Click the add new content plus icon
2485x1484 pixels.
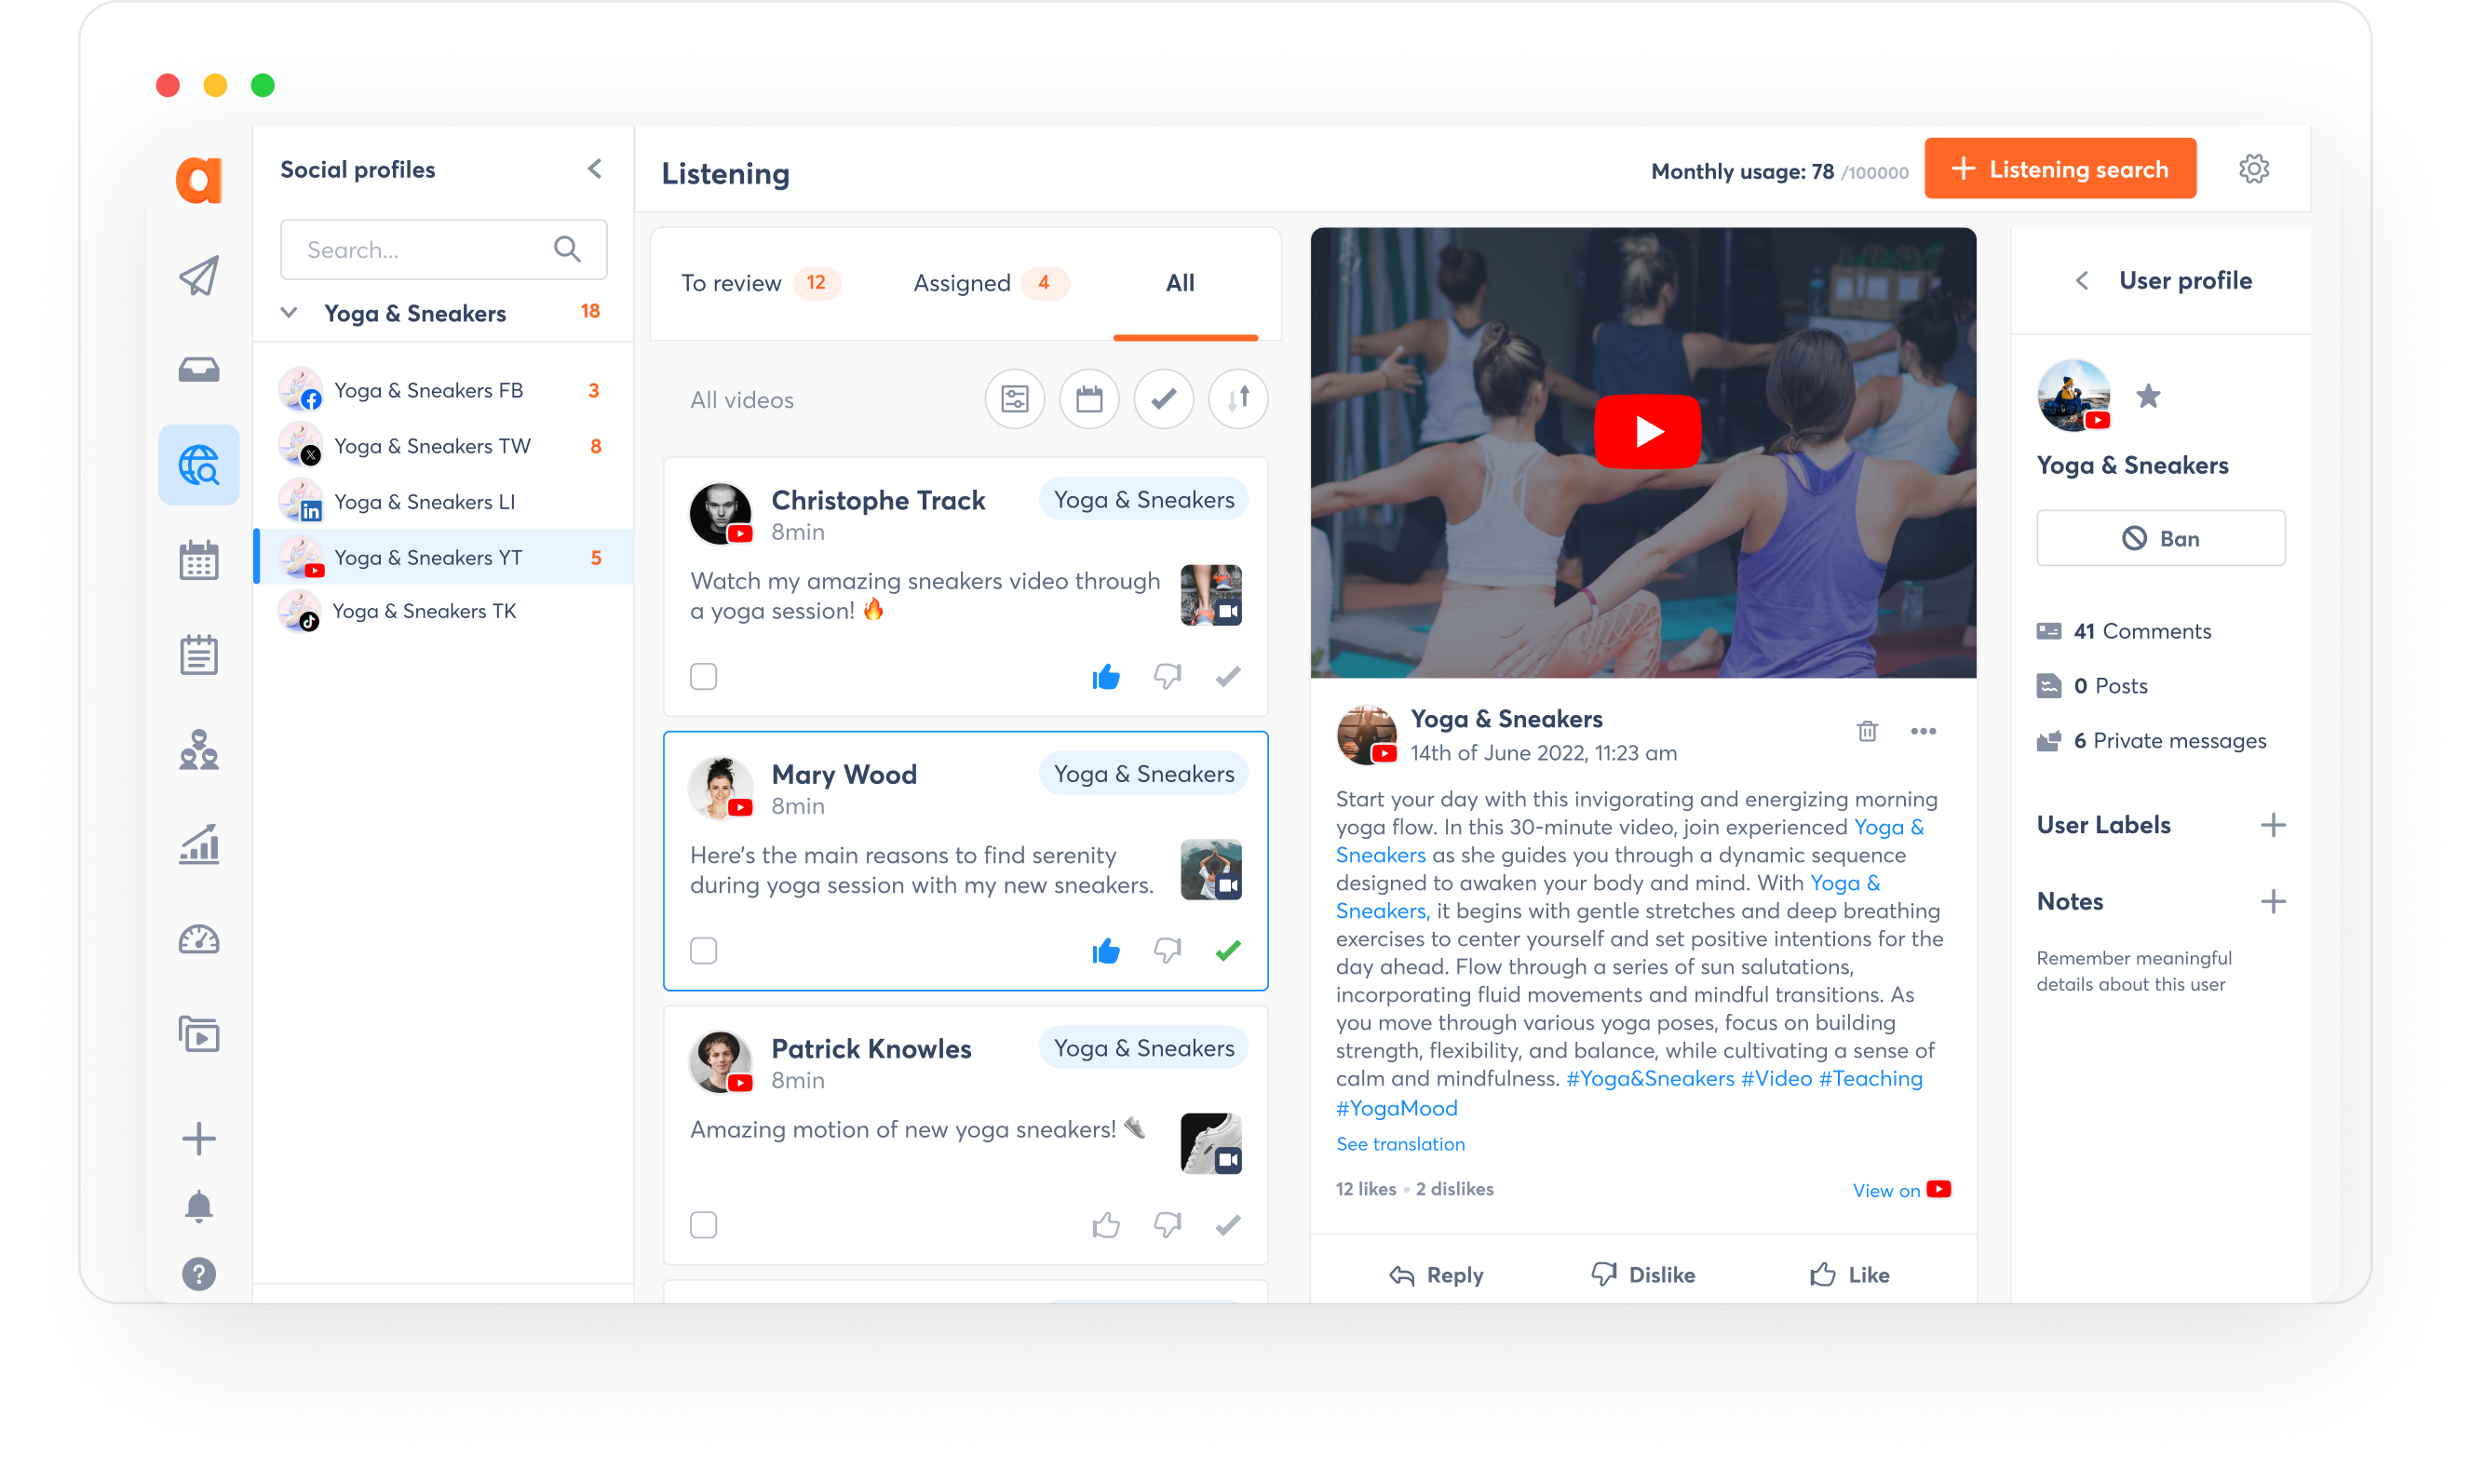point(199,1138)
